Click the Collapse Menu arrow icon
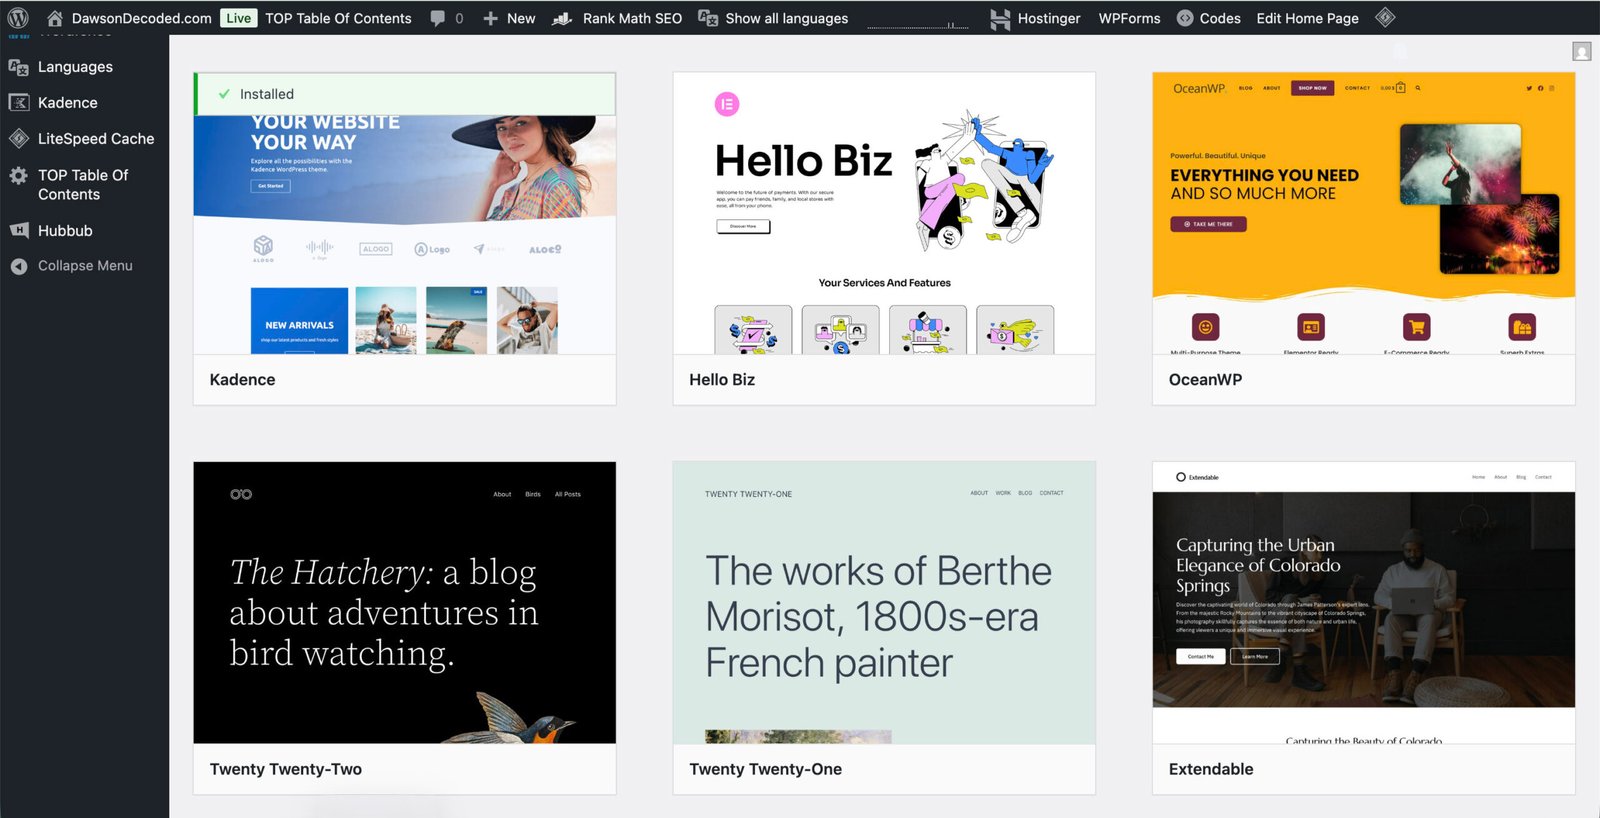The width and height of the screenshot is (1600, 818). click(18, 266)
